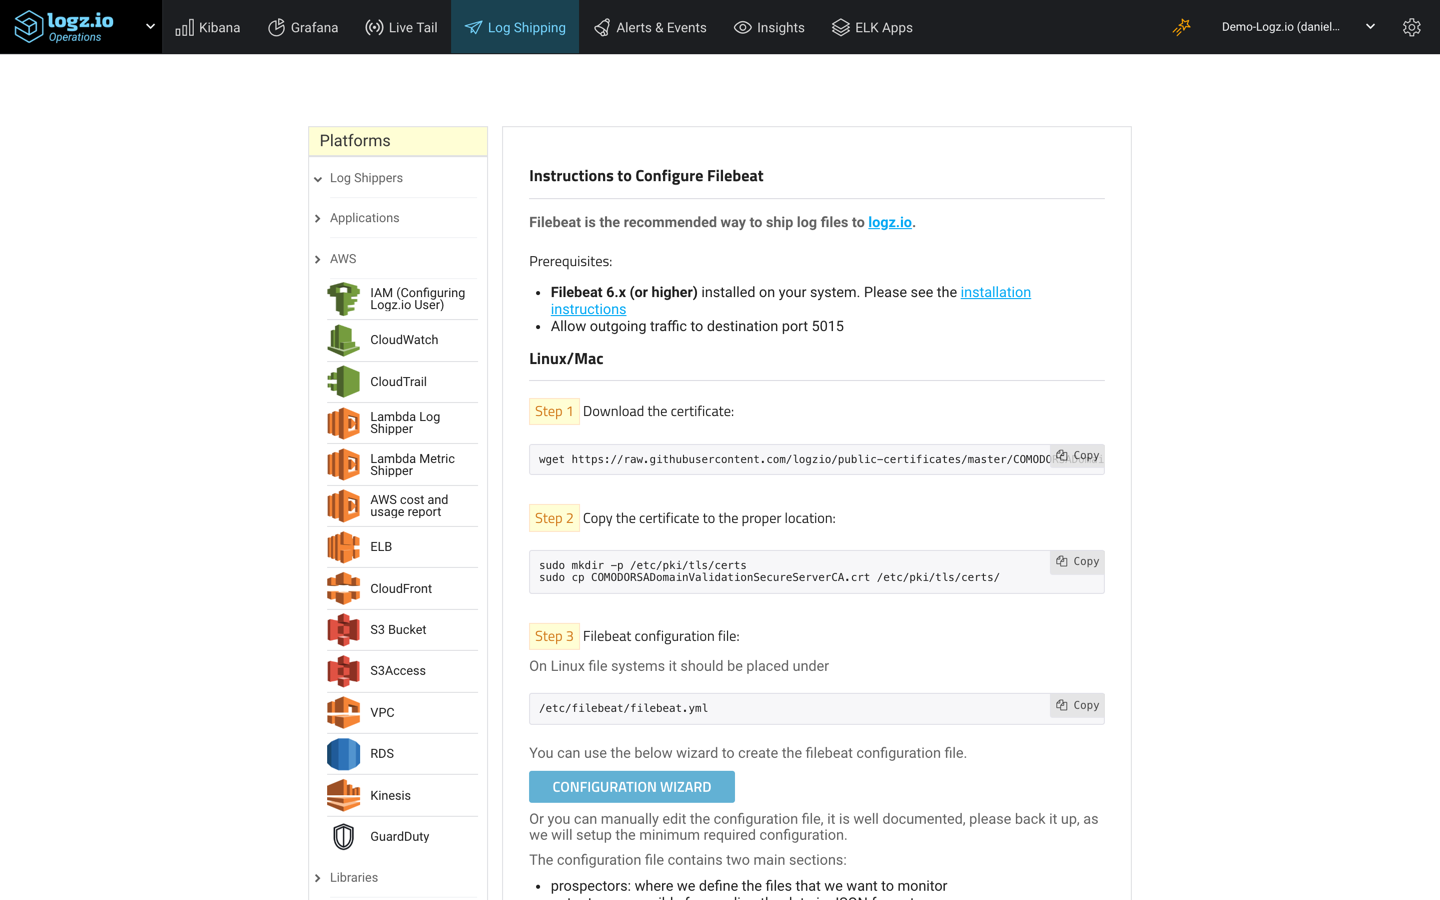Click the Insights eye icon
This screenshot has width=1440, height=900.
point(742,27)
